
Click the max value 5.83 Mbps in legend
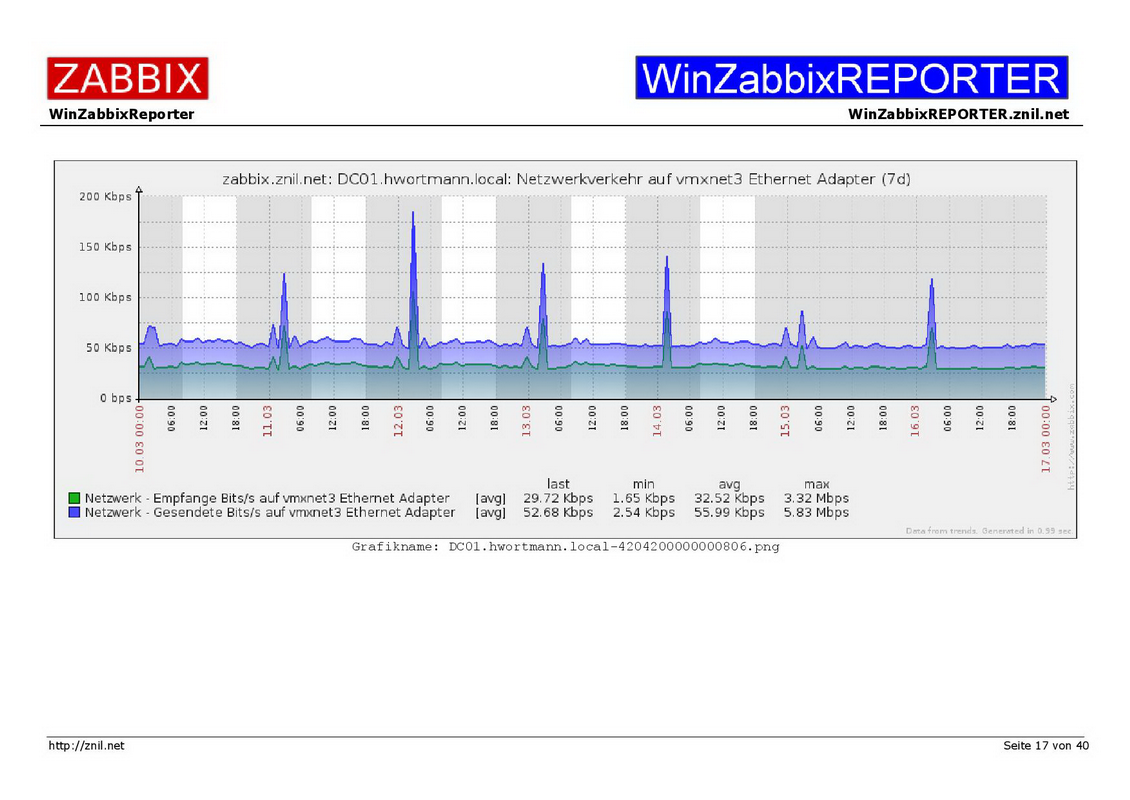[816, 513]
